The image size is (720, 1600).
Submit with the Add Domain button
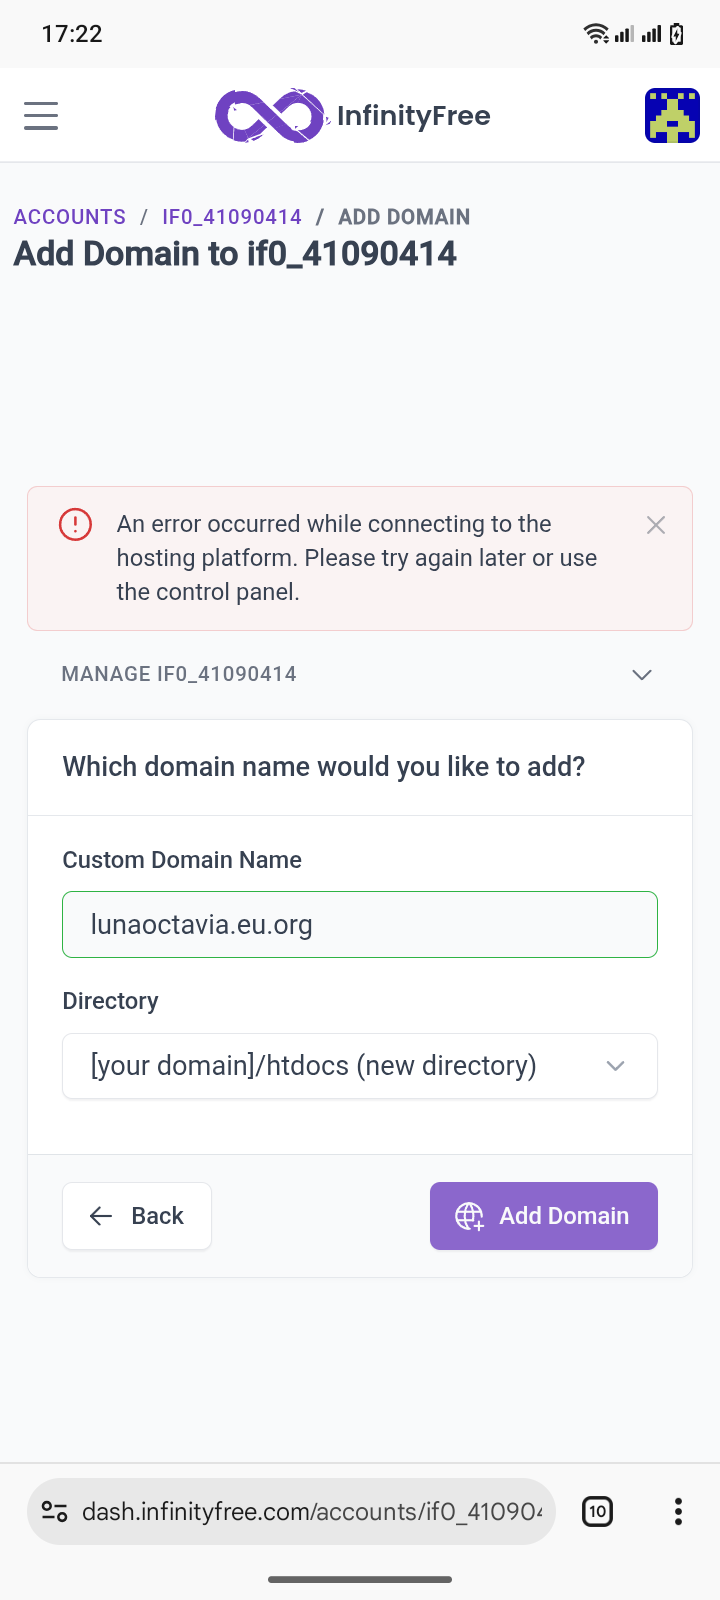tap(544, 1216)
